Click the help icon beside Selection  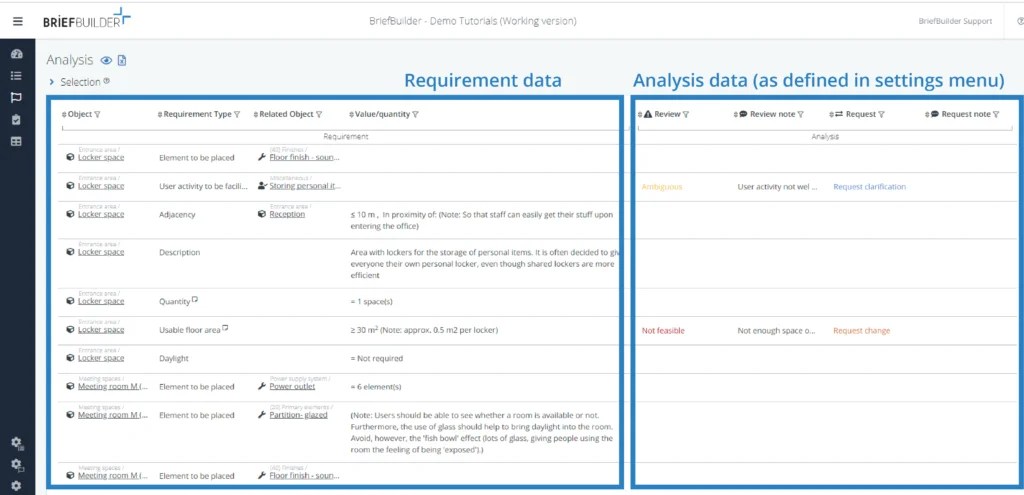(x=106, y=81)
